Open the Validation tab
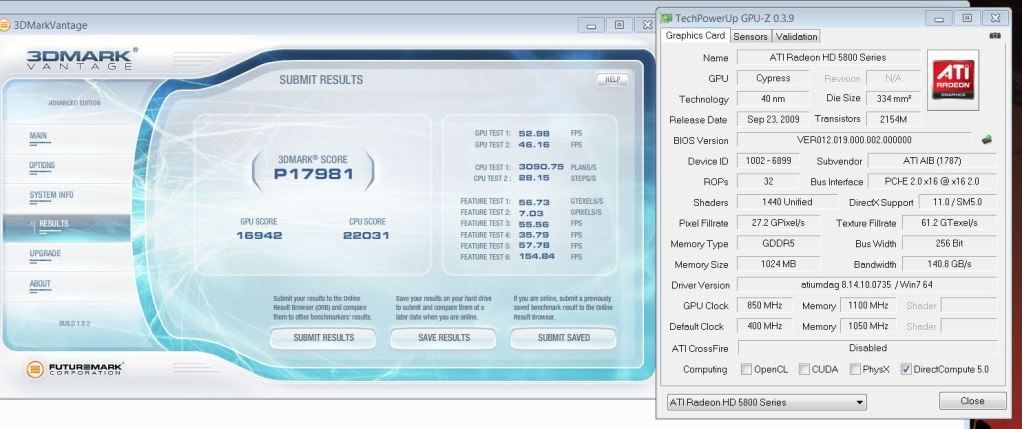Viewport: 1022px width, 429px height. point(796,37)
